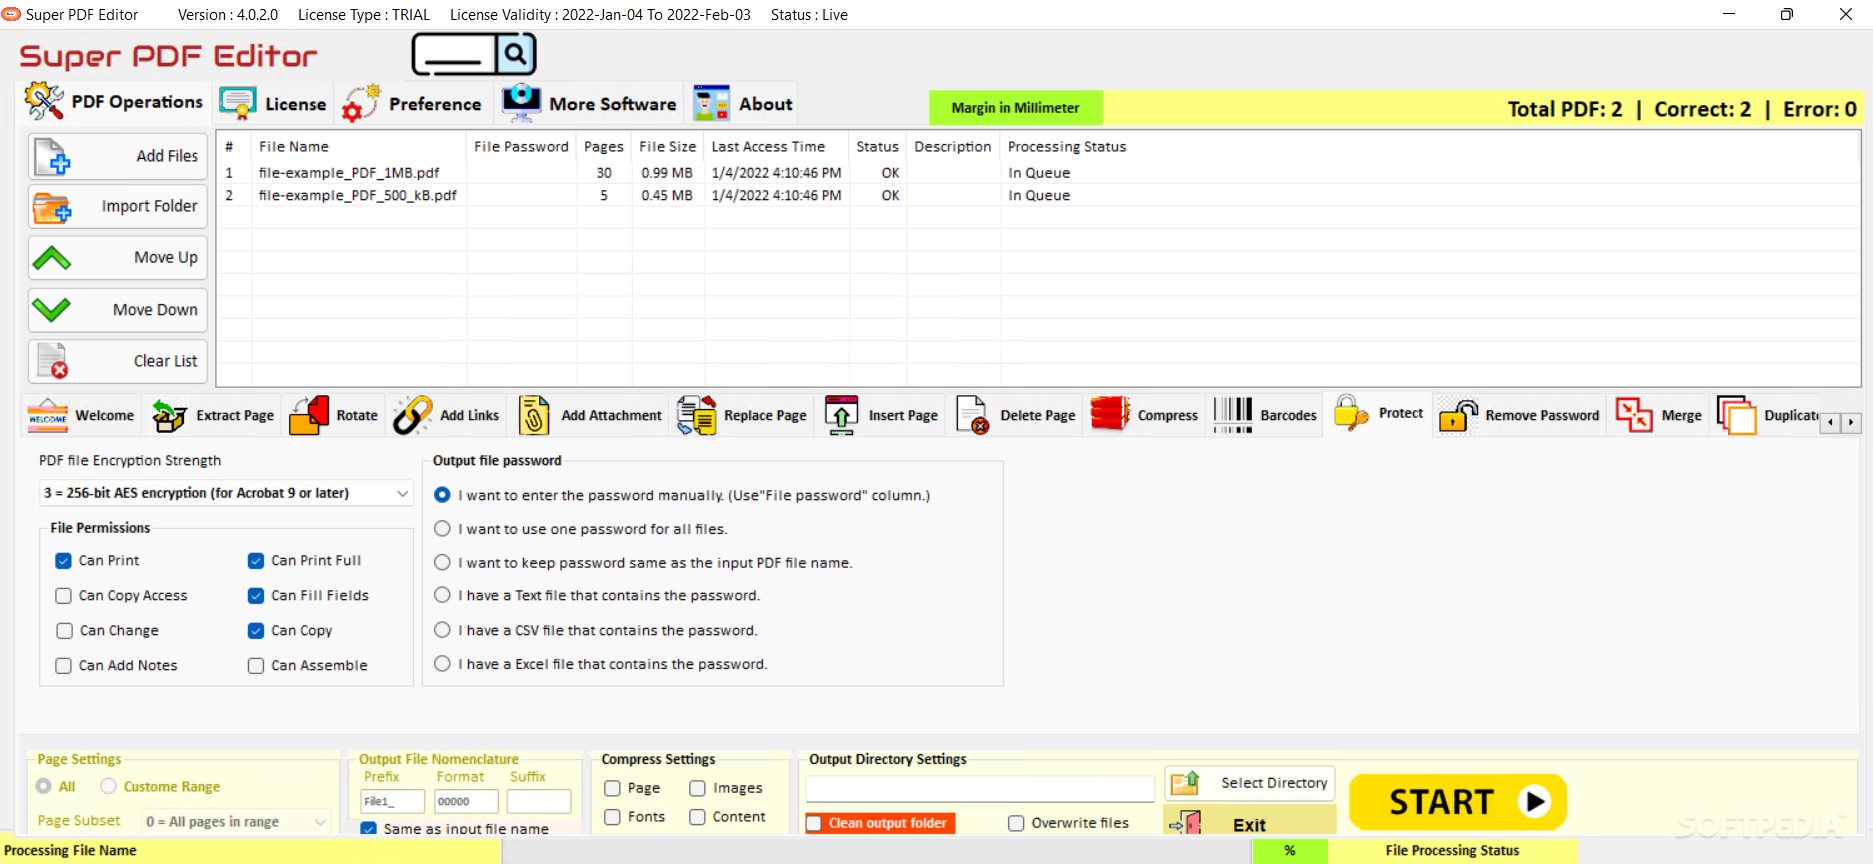Click the Welcome tab icon
Viewport: 1873px width, 864px height.
point(47,415)
